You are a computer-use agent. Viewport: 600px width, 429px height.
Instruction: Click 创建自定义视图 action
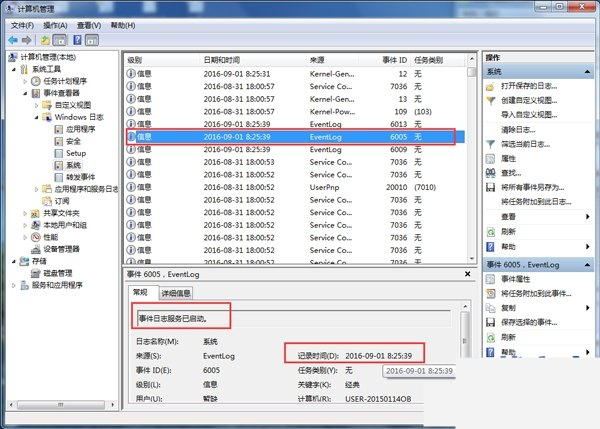pyautogui.click(x=529, y=100)
